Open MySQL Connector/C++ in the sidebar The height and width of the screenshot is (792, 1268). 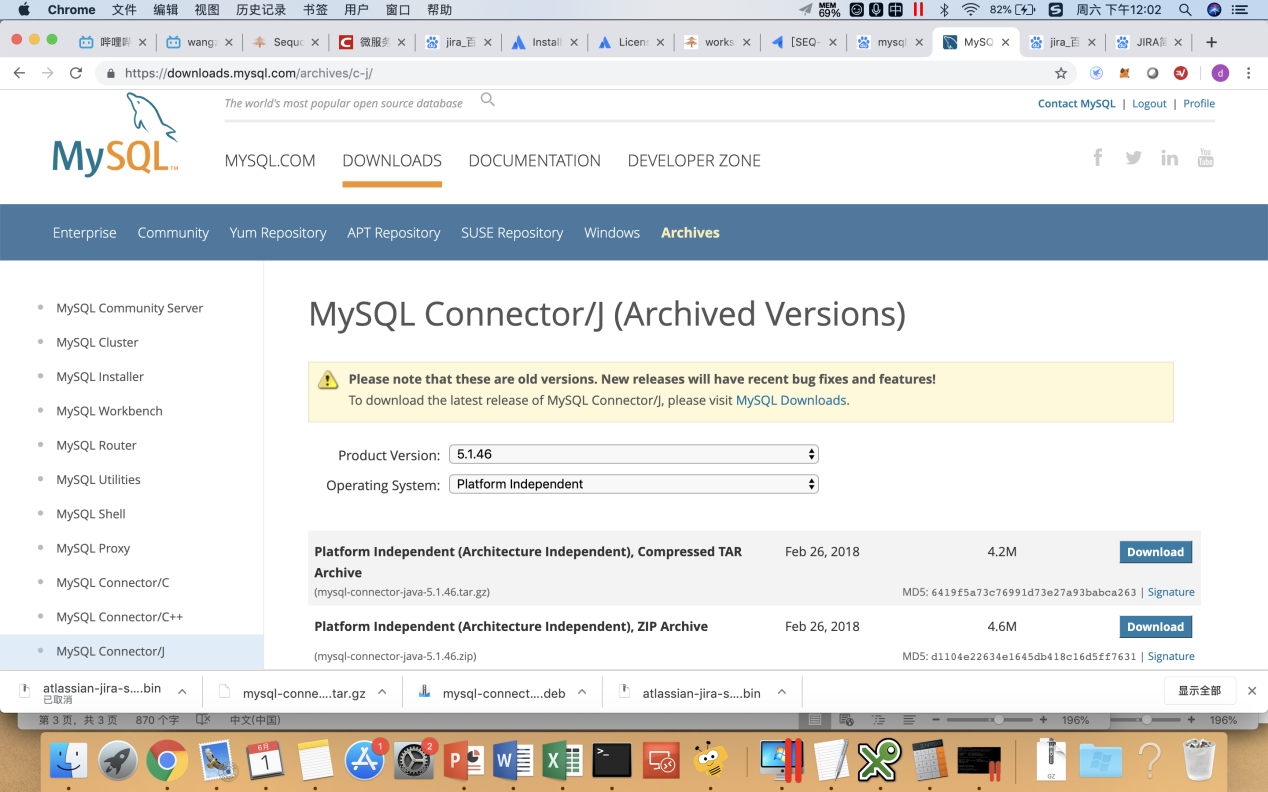(120, 617)
